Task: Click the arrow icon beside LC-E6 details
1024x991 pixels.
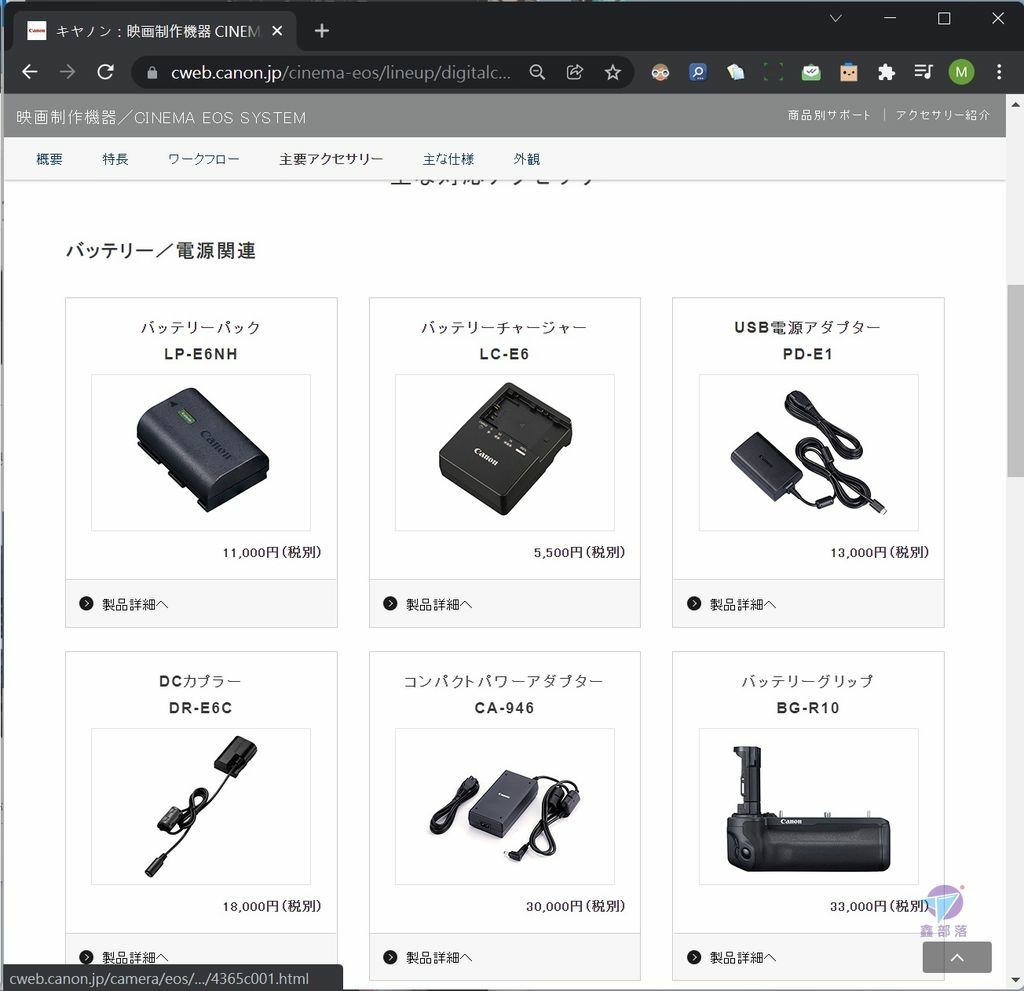Action: [391, 604]
